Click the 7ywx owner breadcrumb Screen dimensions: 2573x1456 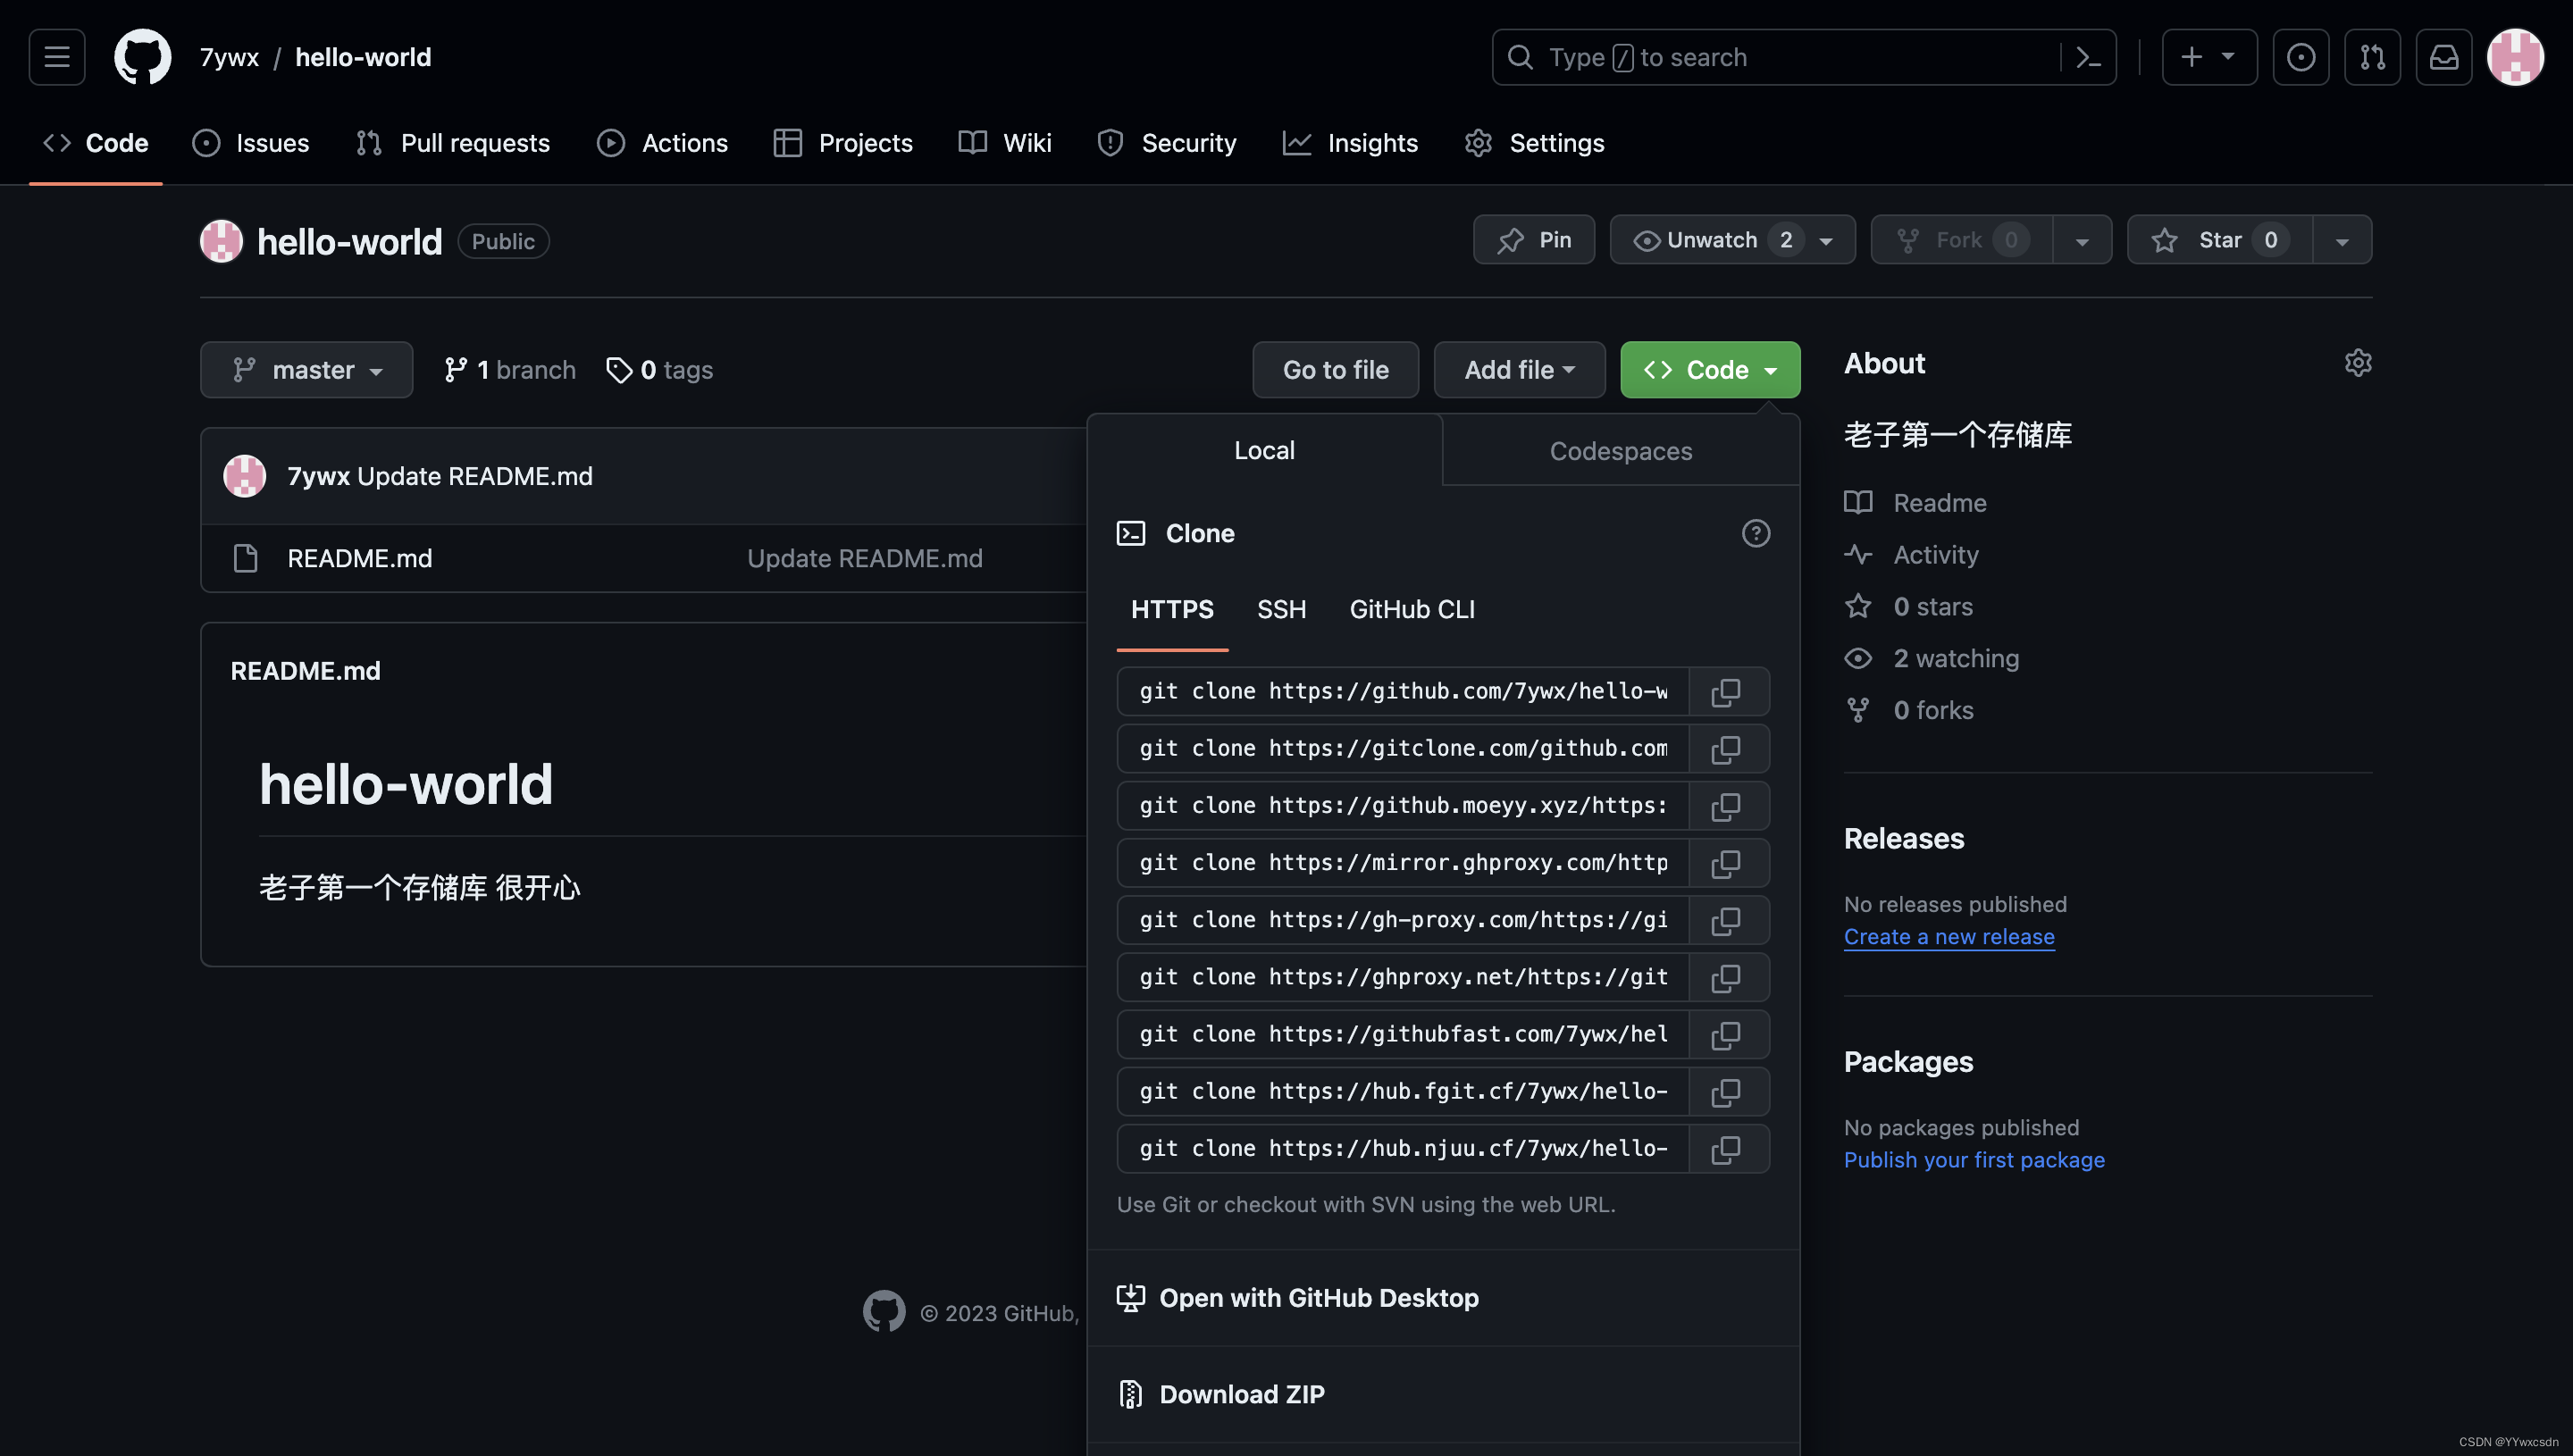(229, 57)
